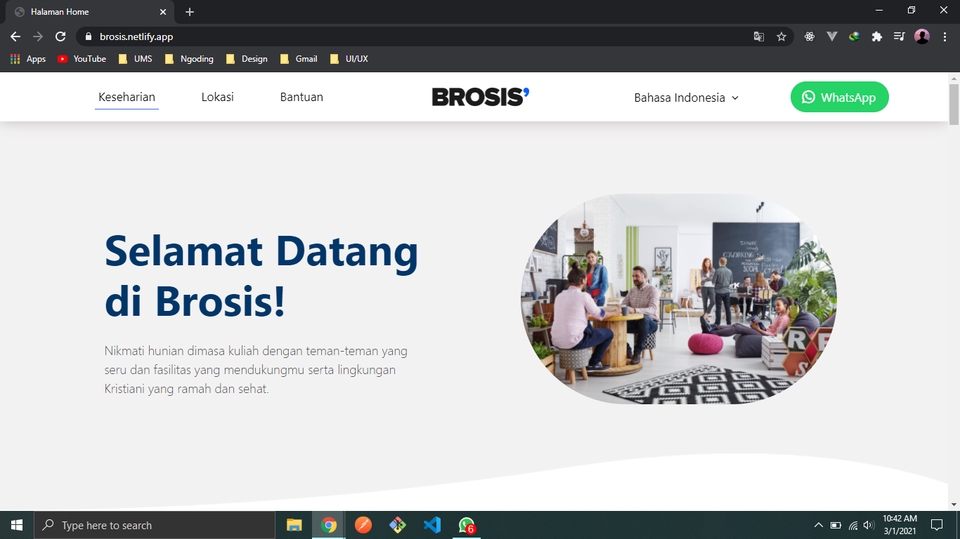Open the Extensions puzzle icon
Image resolution: width=960 pixels, height=539 pixels.
point(877,37)
